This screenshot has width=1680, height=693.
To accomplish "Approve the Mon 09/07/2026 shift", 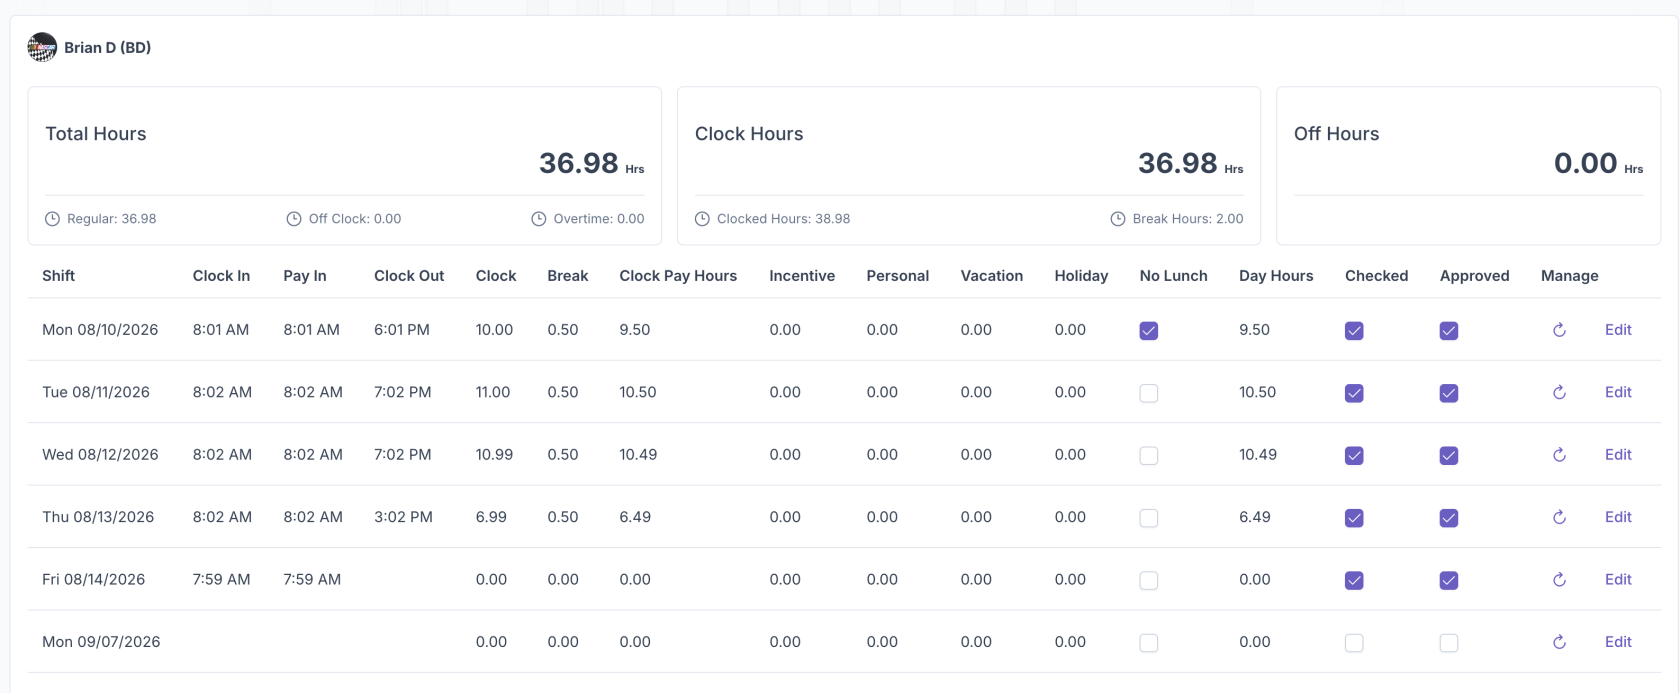I will tap(1449, 643).
